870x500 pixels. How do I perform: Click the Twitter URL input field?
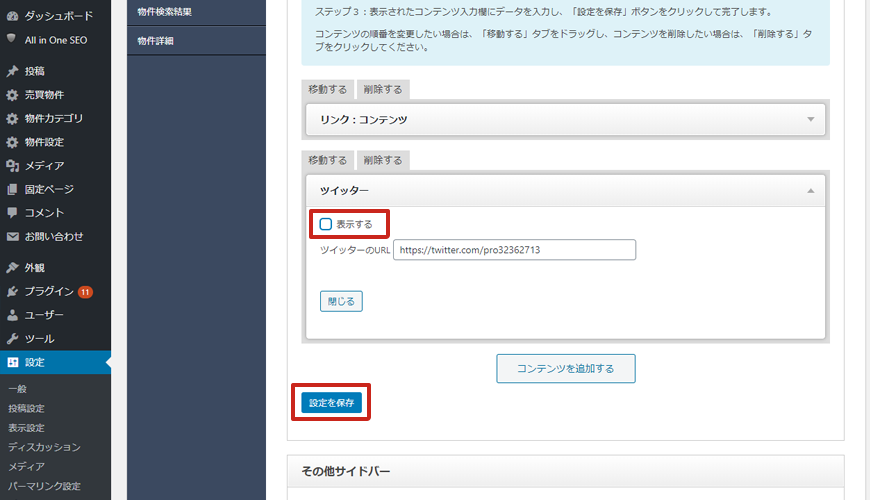(515, 250)
